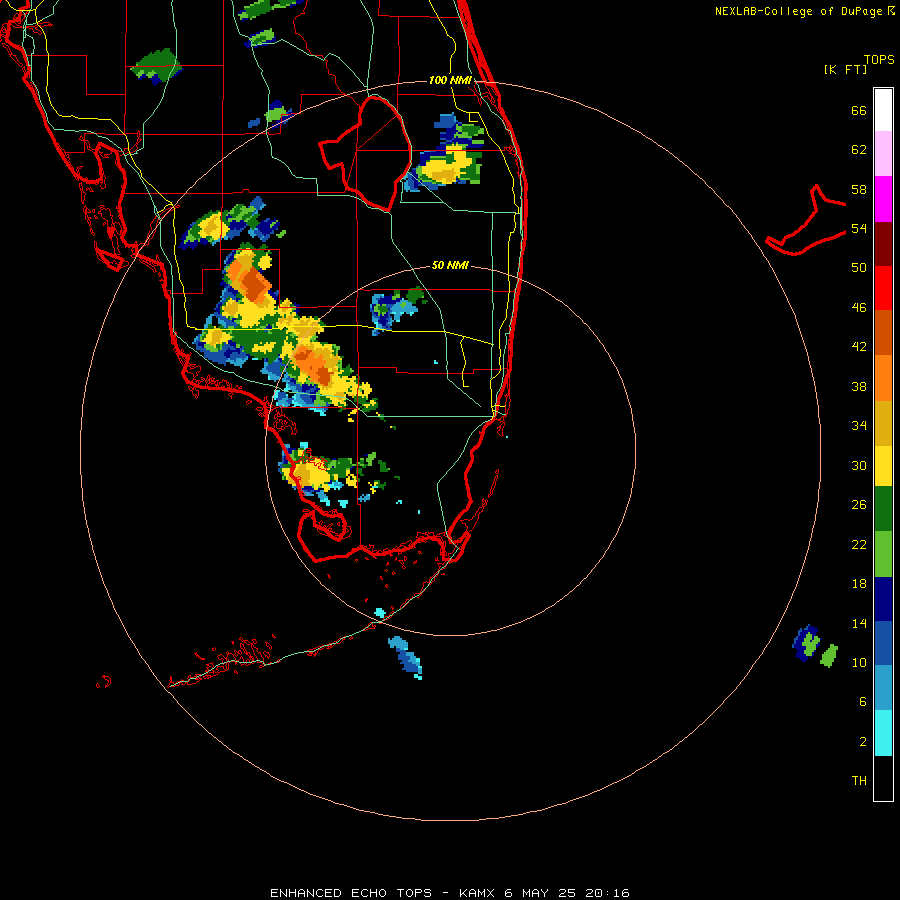This screenshot has height=900, width=900.
Task: Click the Lake Okeechobee outline
Action: click(x=366, y=153)
